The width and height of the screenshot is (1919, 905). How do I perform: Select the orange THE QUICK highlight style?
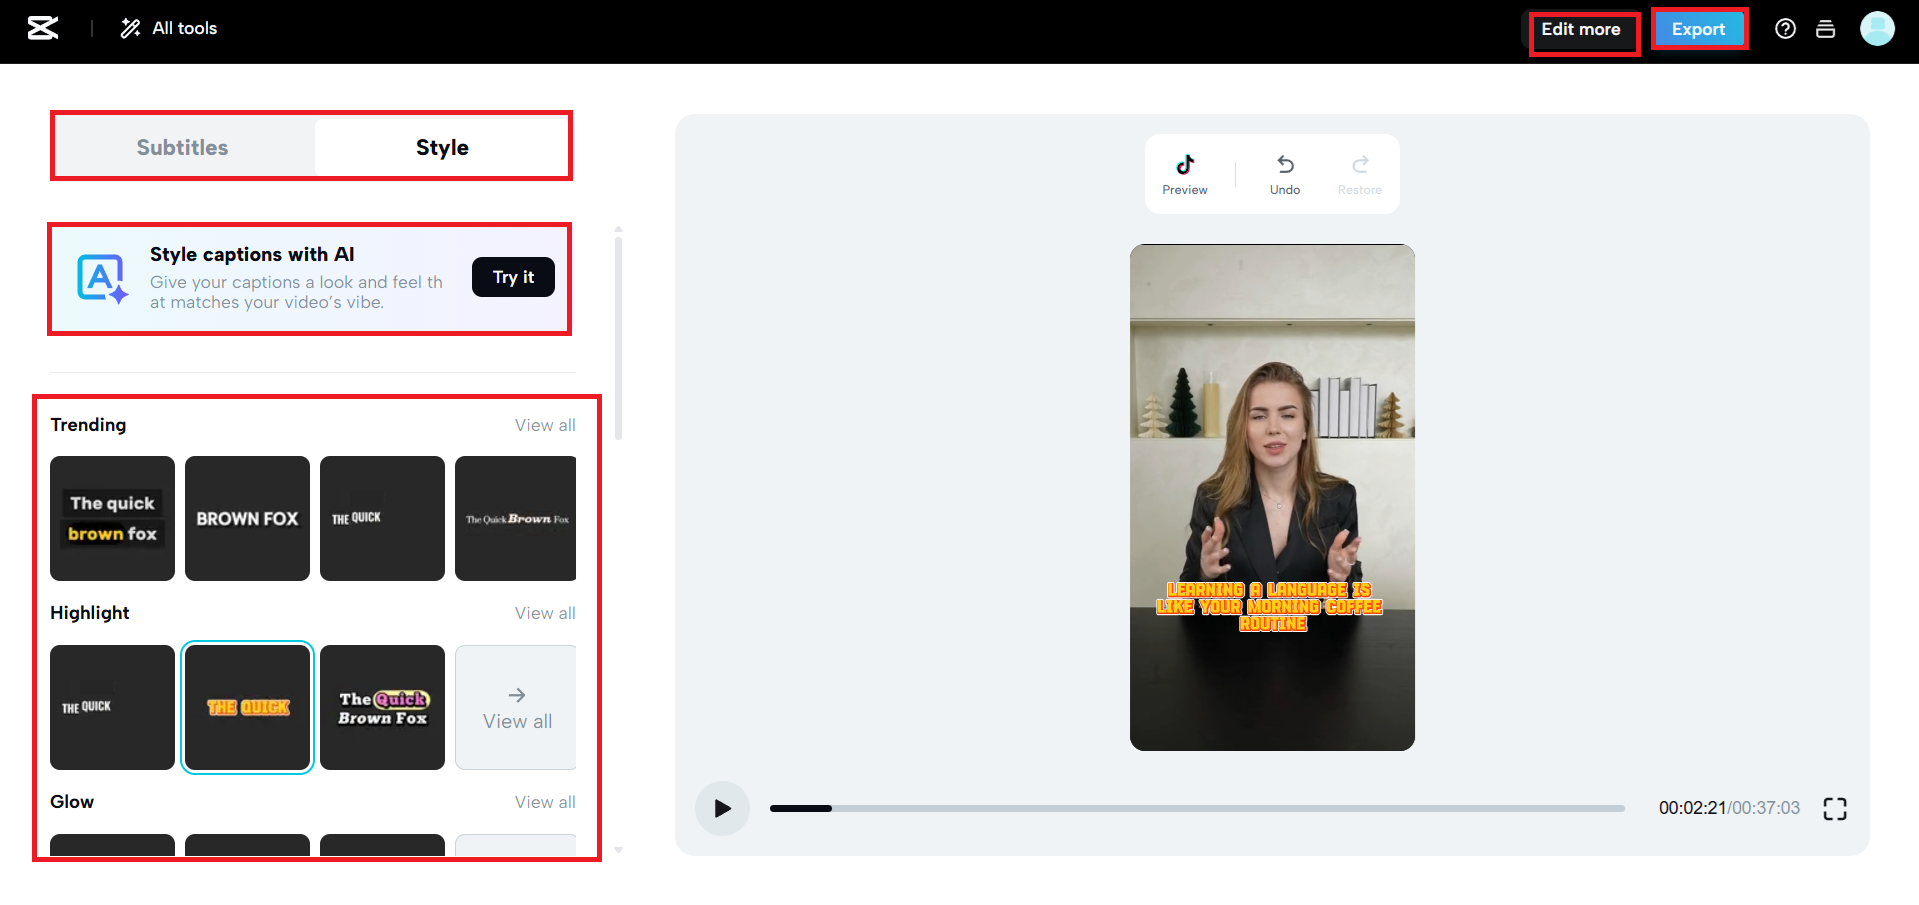(247, 707)
